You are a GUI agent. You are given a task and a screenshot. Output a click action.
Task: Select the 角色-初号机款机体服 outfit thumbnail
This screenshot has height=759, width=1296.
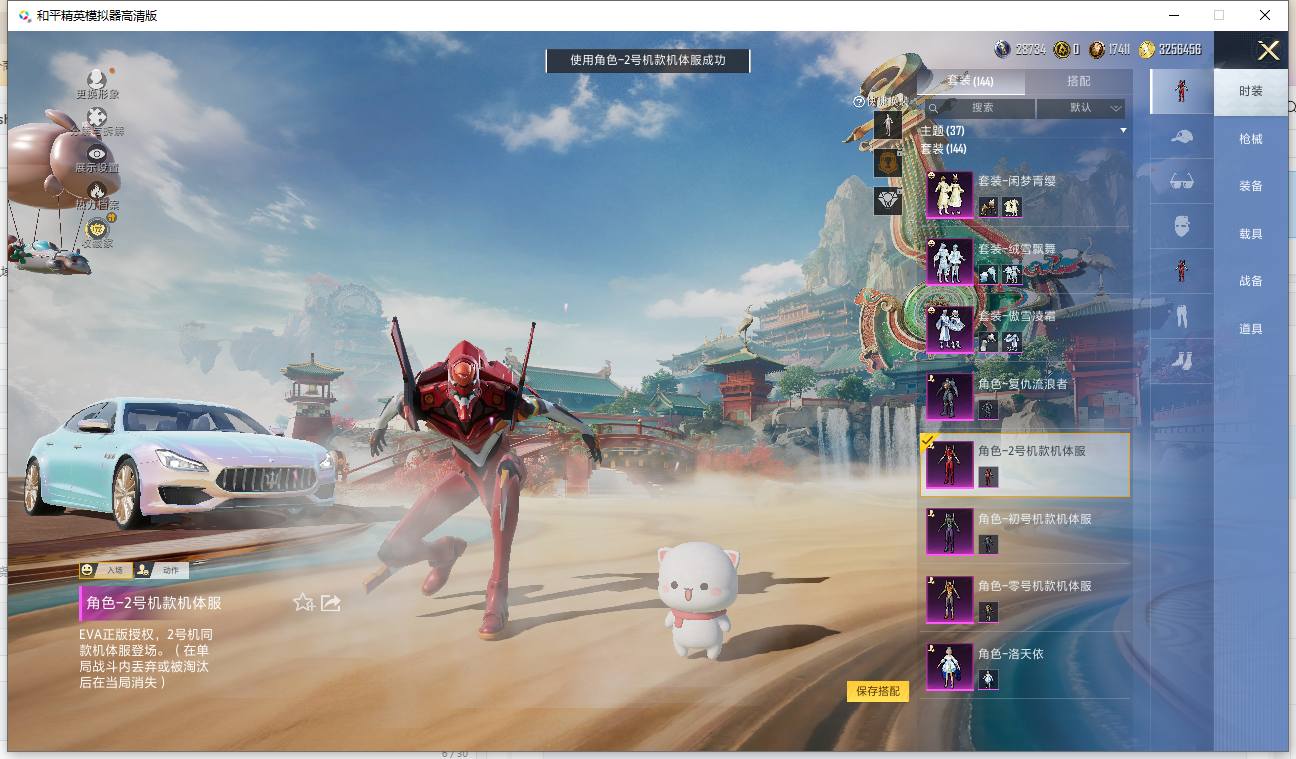point(949,532)
